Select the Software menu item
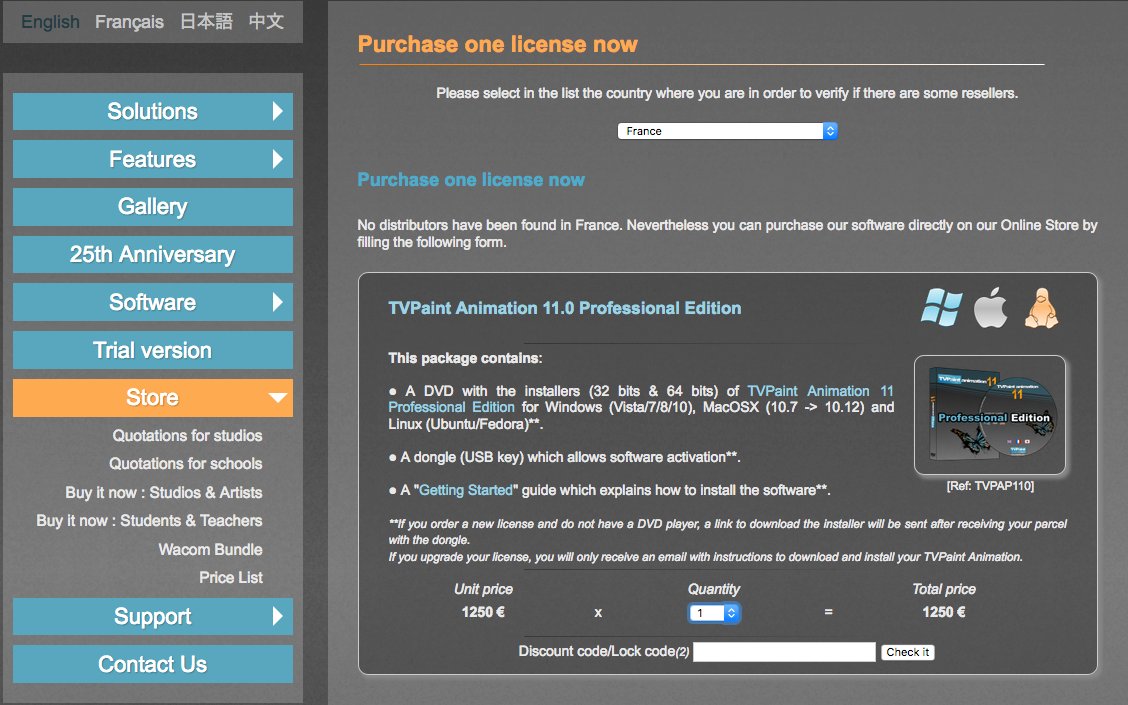The width and height of the screenshot is (1128, 705). (x=153, y=302)
